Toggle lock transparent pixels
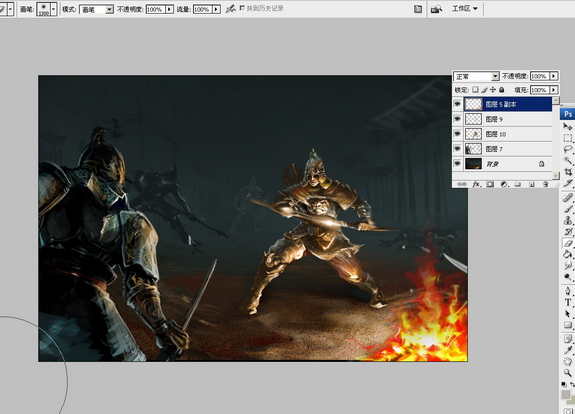The height and width of the screenshot is (414, 575). click(475, 89)
